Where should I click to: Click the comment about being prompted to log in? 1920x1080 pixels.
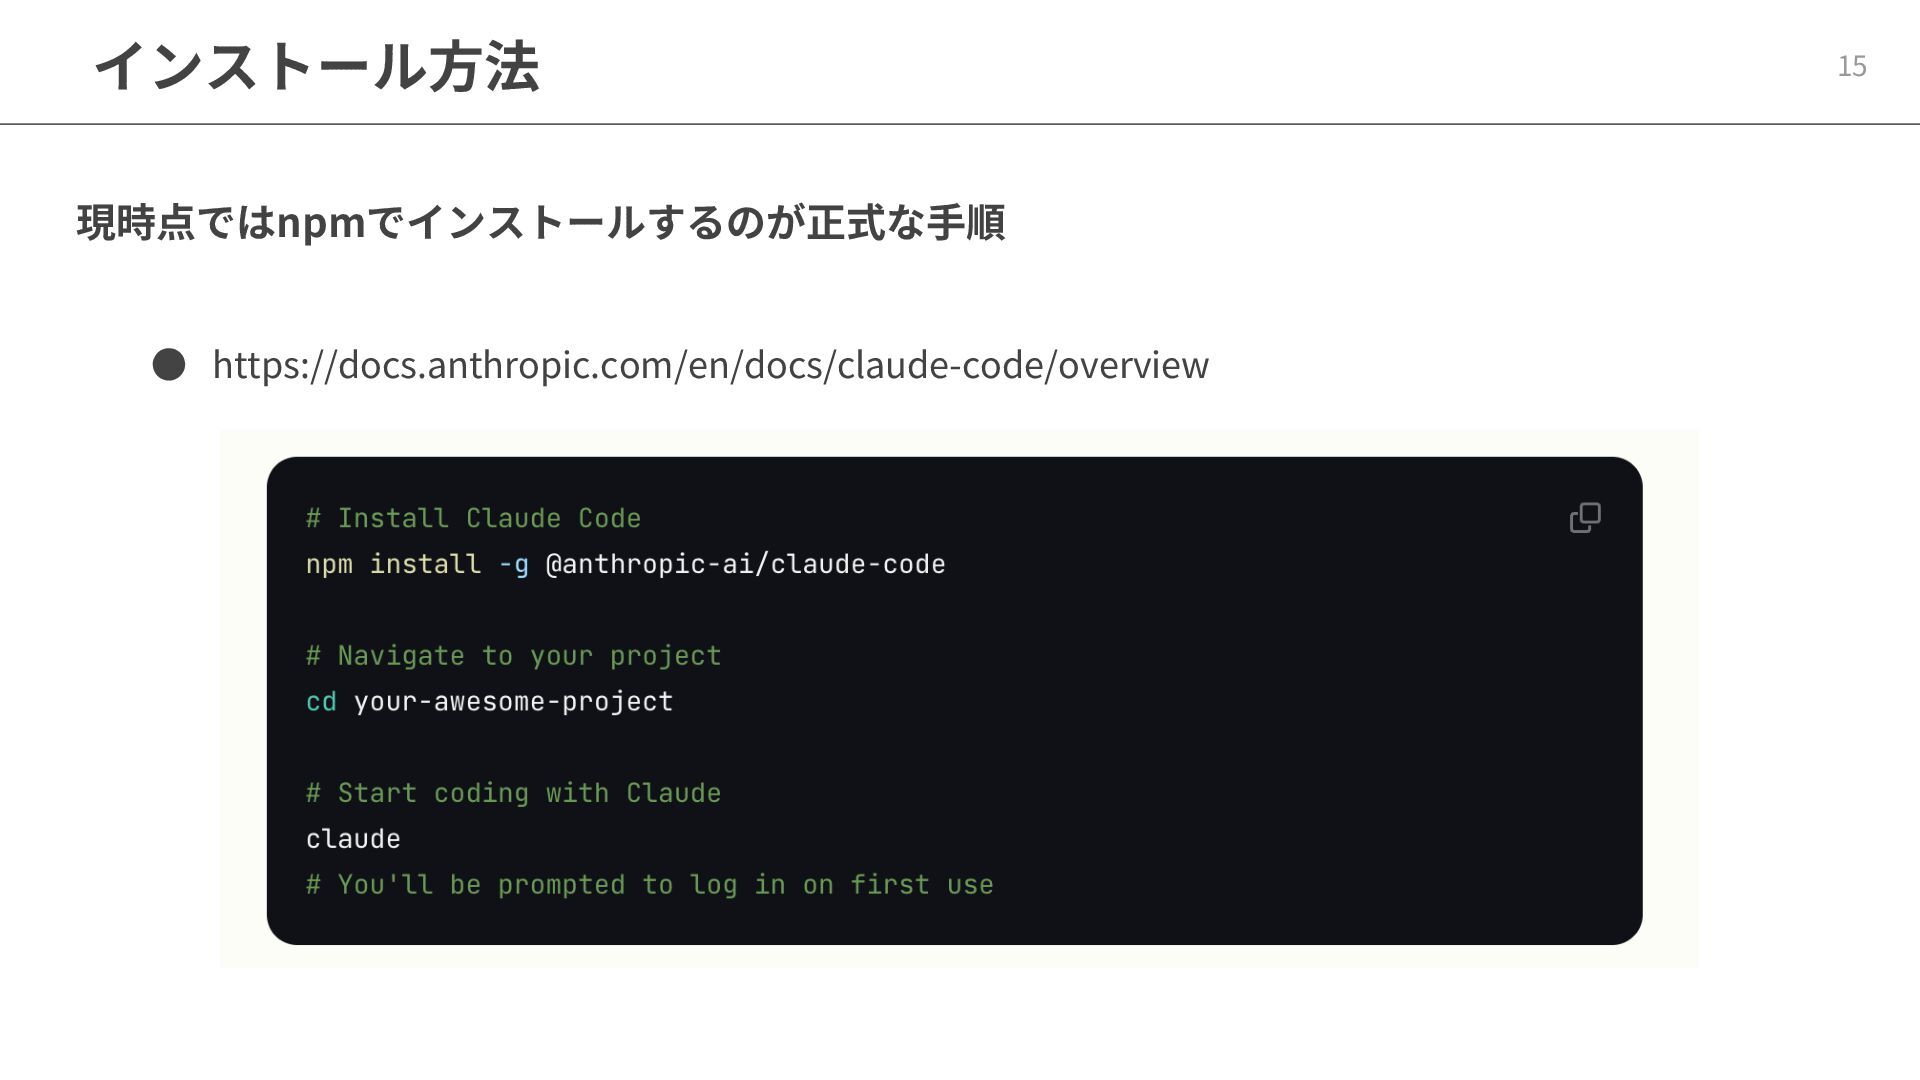649,885
